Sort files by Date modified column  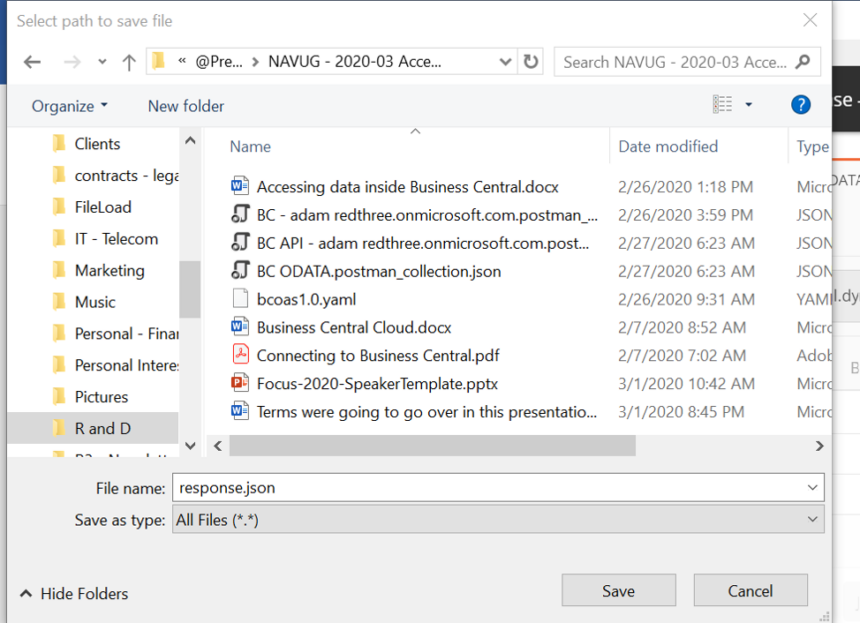click(668, 146)
